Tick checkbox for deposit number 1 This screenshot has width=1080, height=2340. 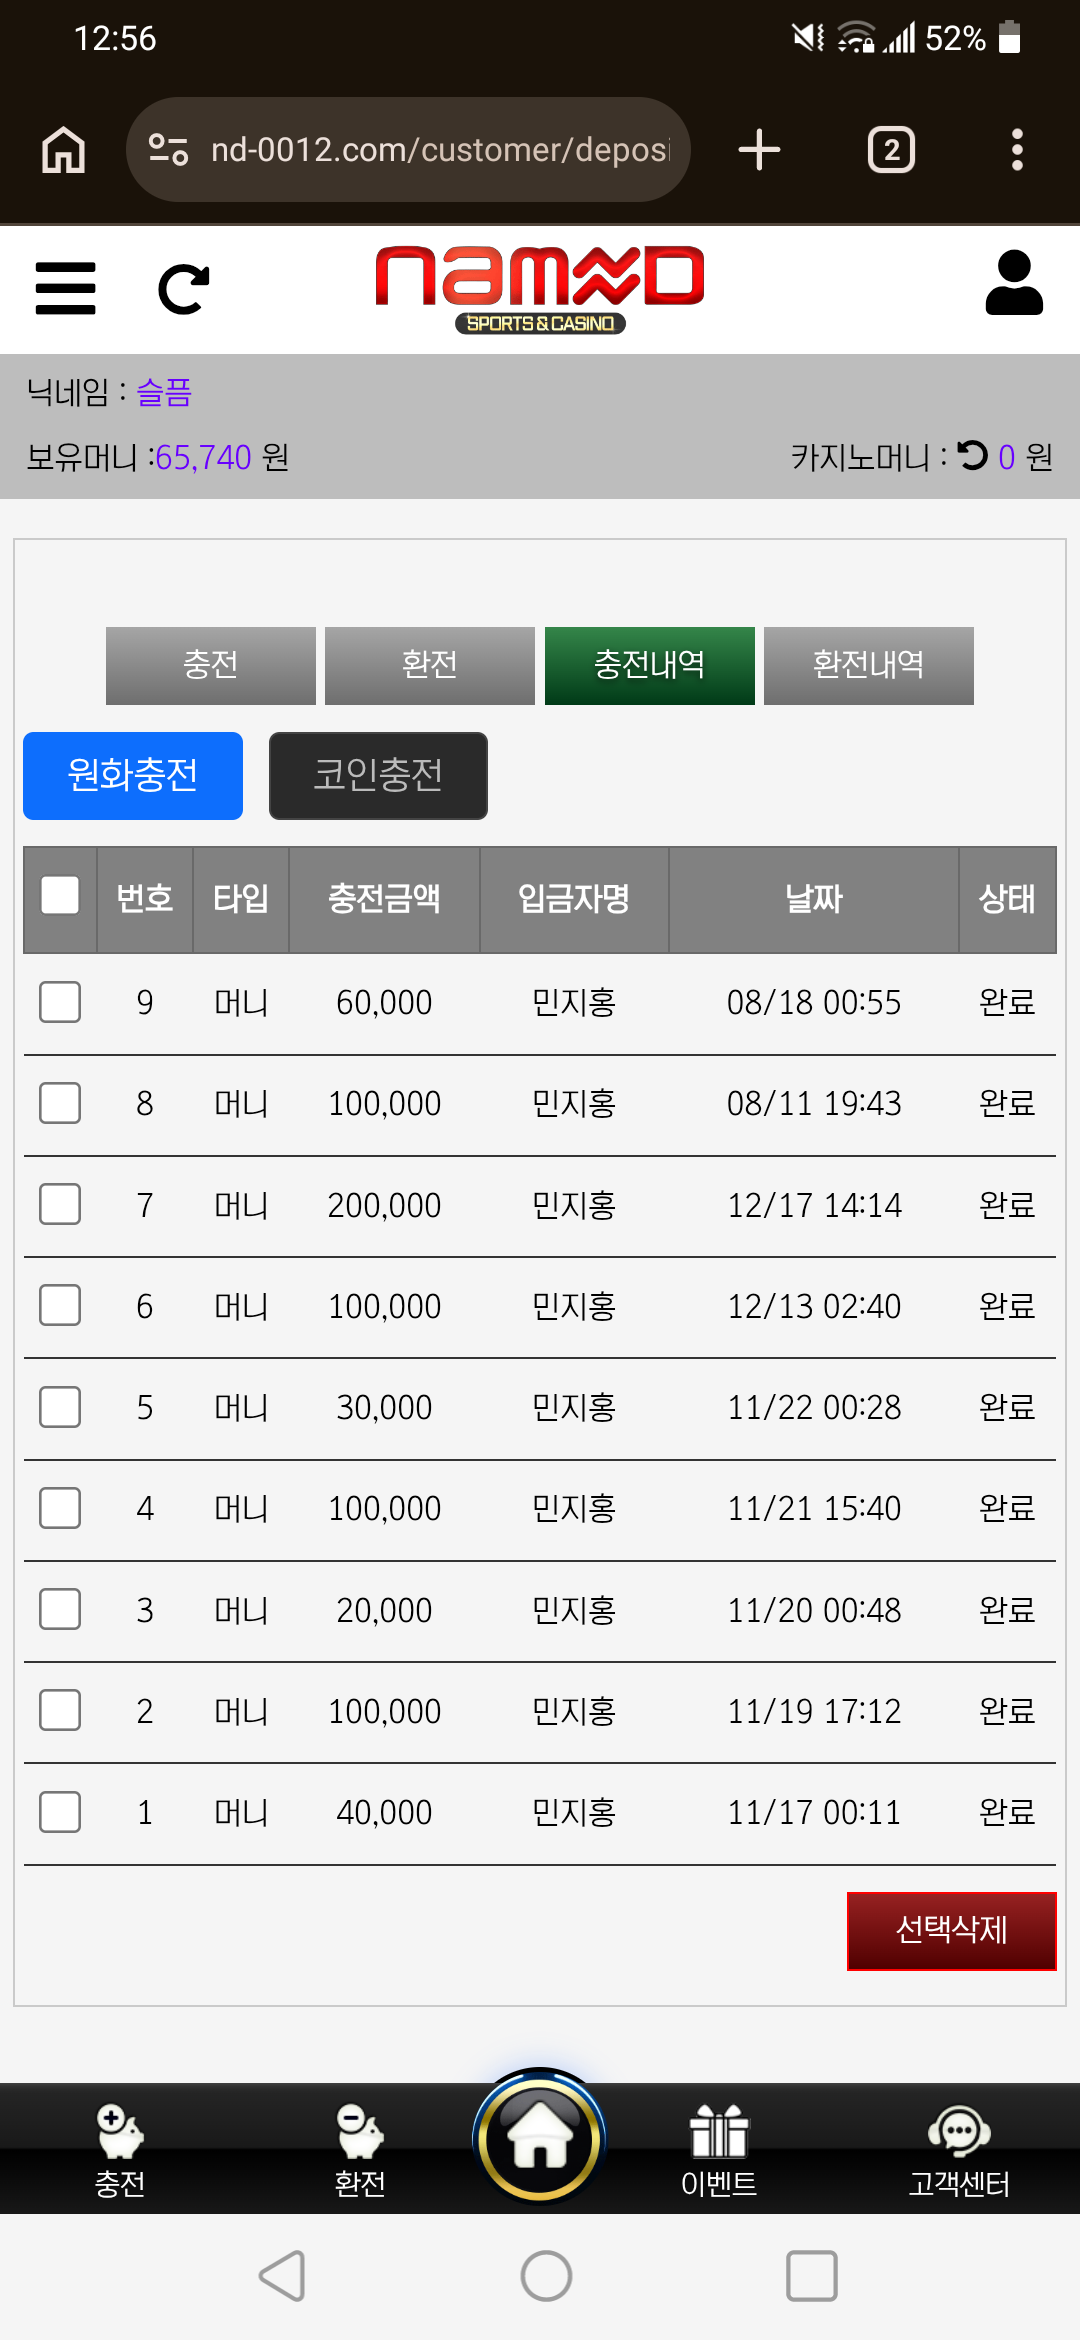[60, 1812]
